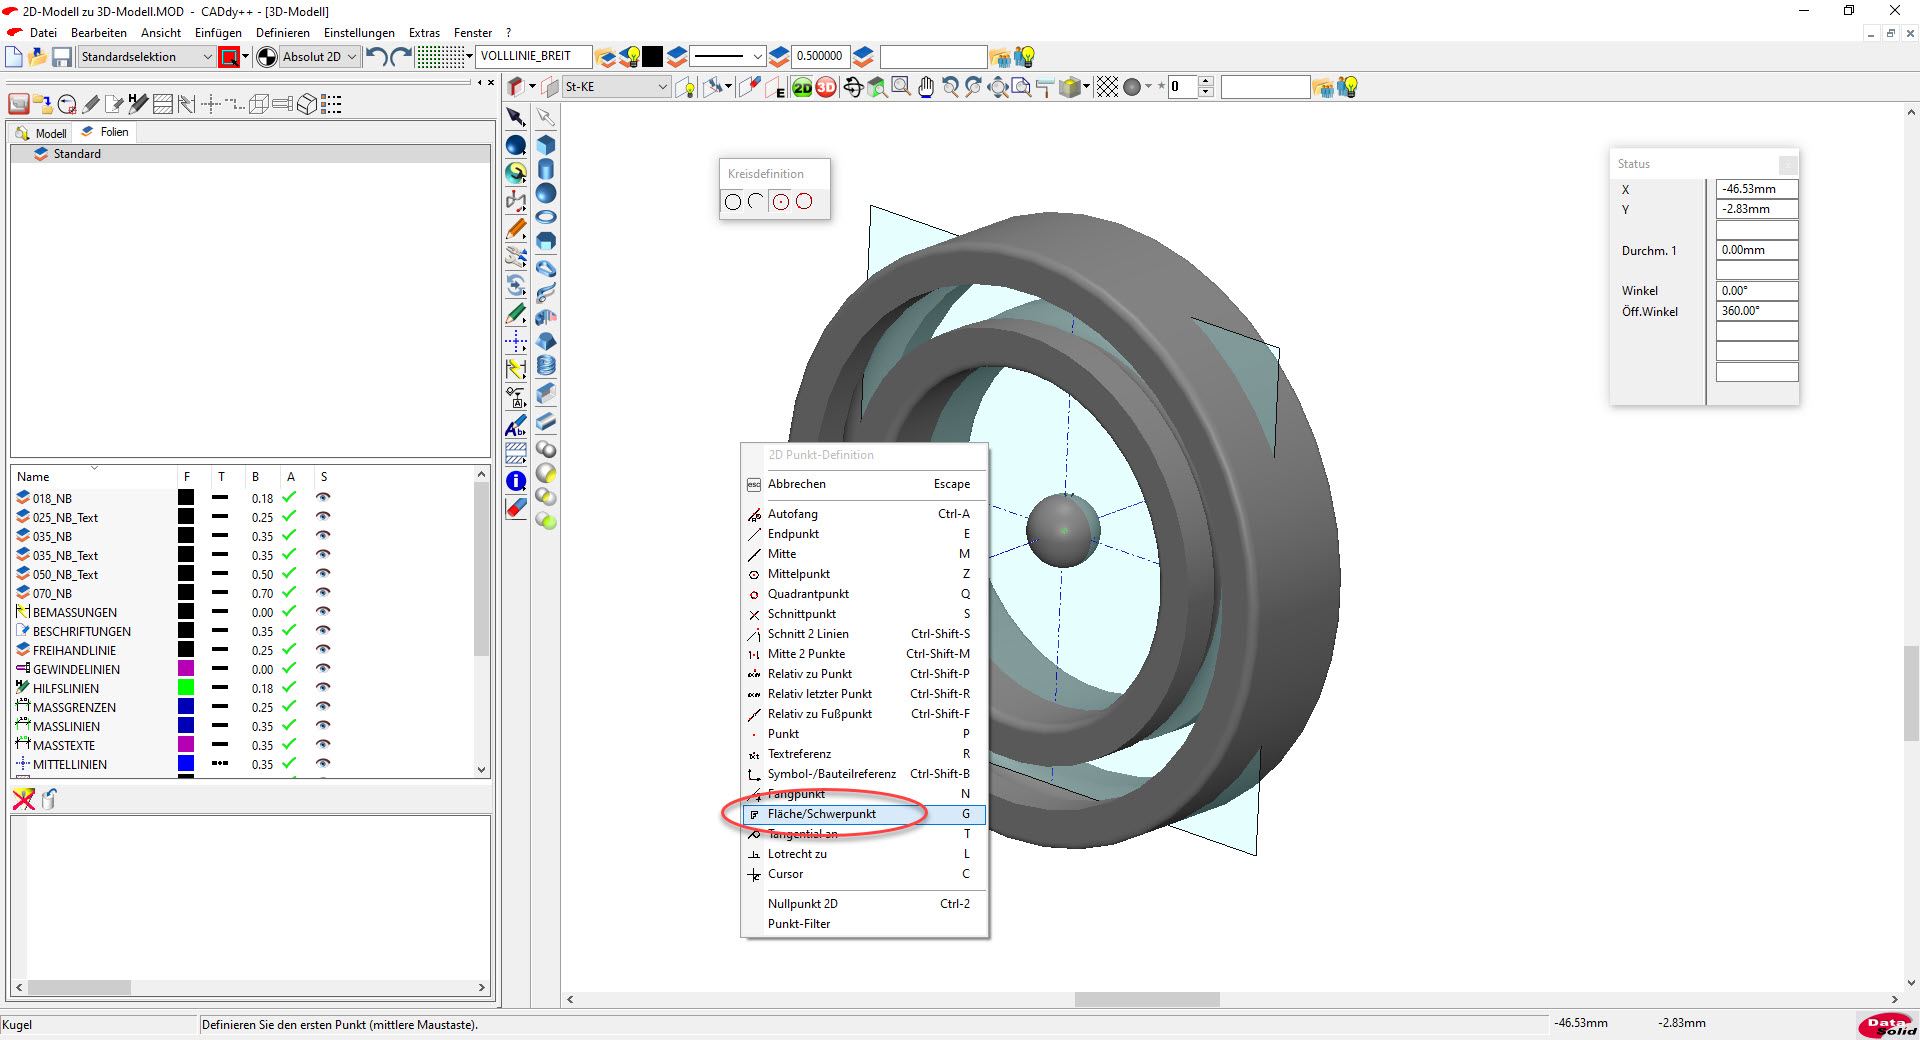This screenshot has height=1040, width=1920.
Task: Toggle active checkmark for HILFSLINIEN layer
Action: pos(290,688)
